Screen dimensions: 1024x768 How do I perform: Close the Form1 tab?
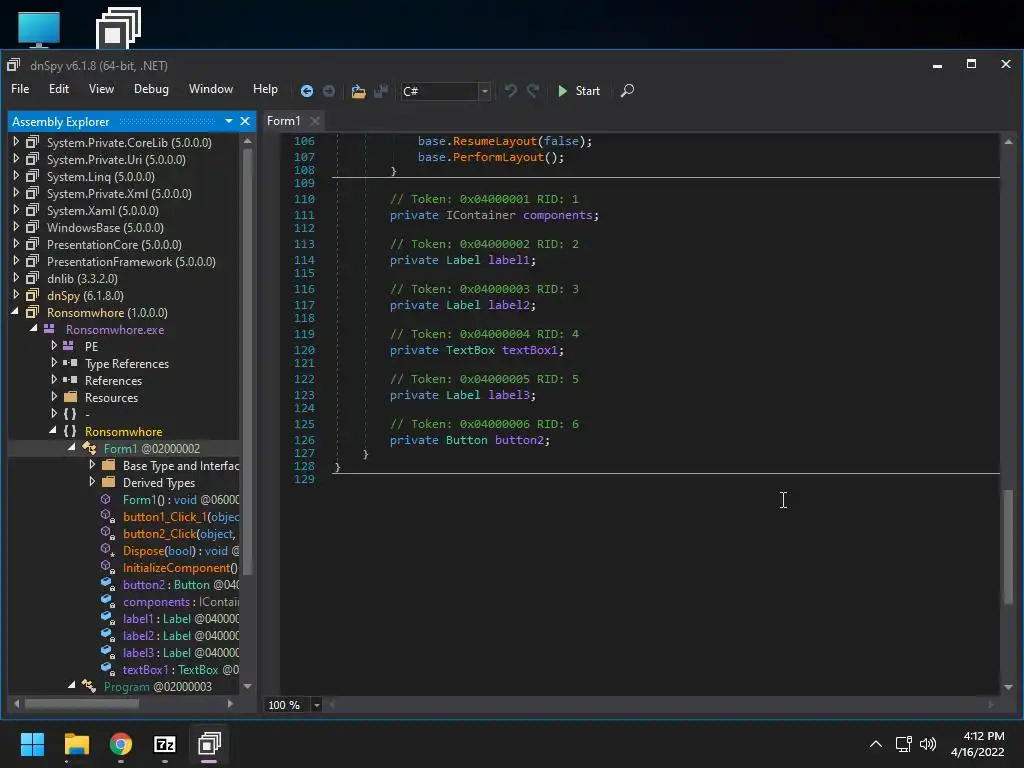[x=314, y=121]
